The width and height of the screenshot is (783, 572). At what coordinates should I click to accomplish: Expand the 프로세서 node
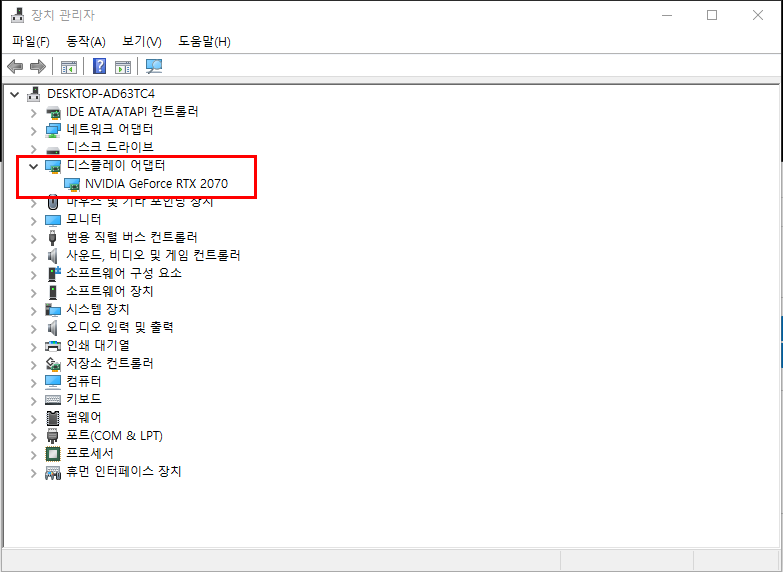[x=33, y=455]
